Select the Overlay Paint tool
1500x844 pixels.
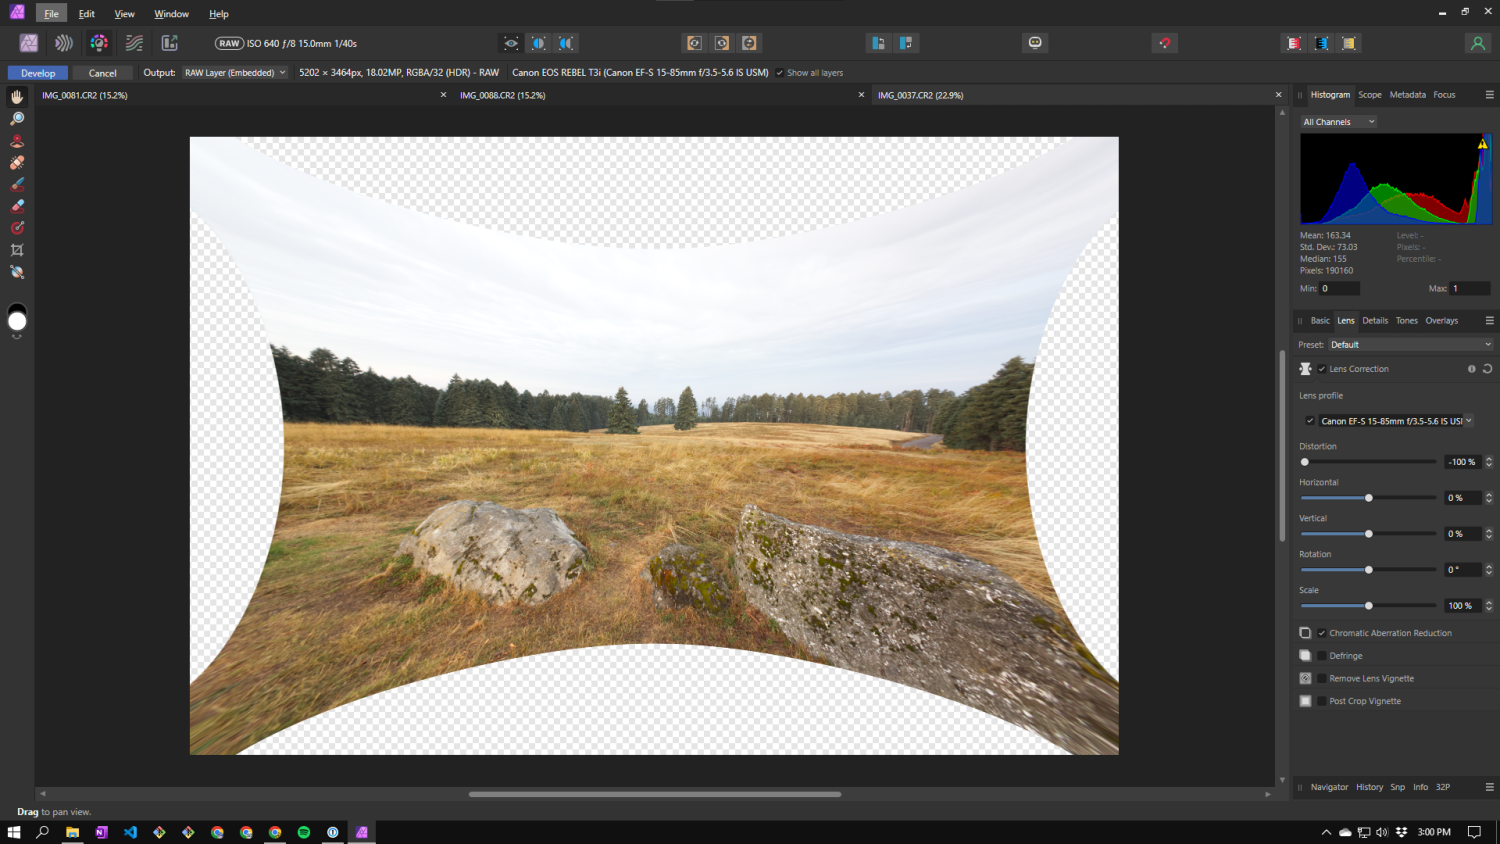pyautogui.click(x=17, y=184)
